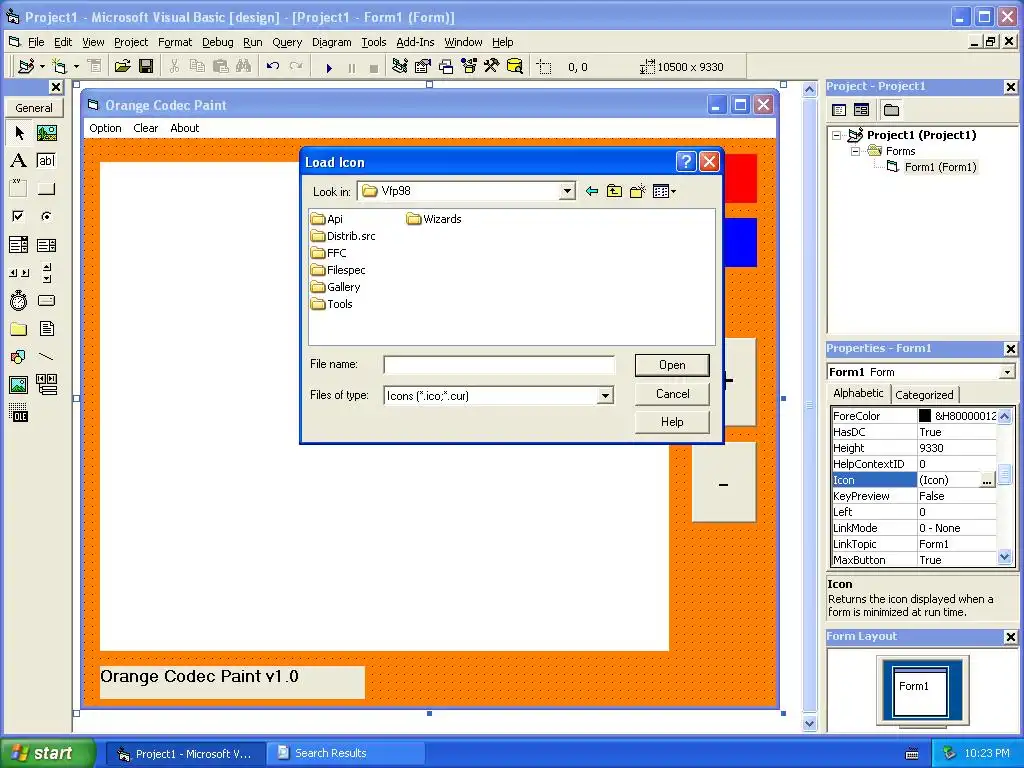Click Help in Load Icon dialog
The height and width of the screenshot is (768, 1024).
(672, 422)
